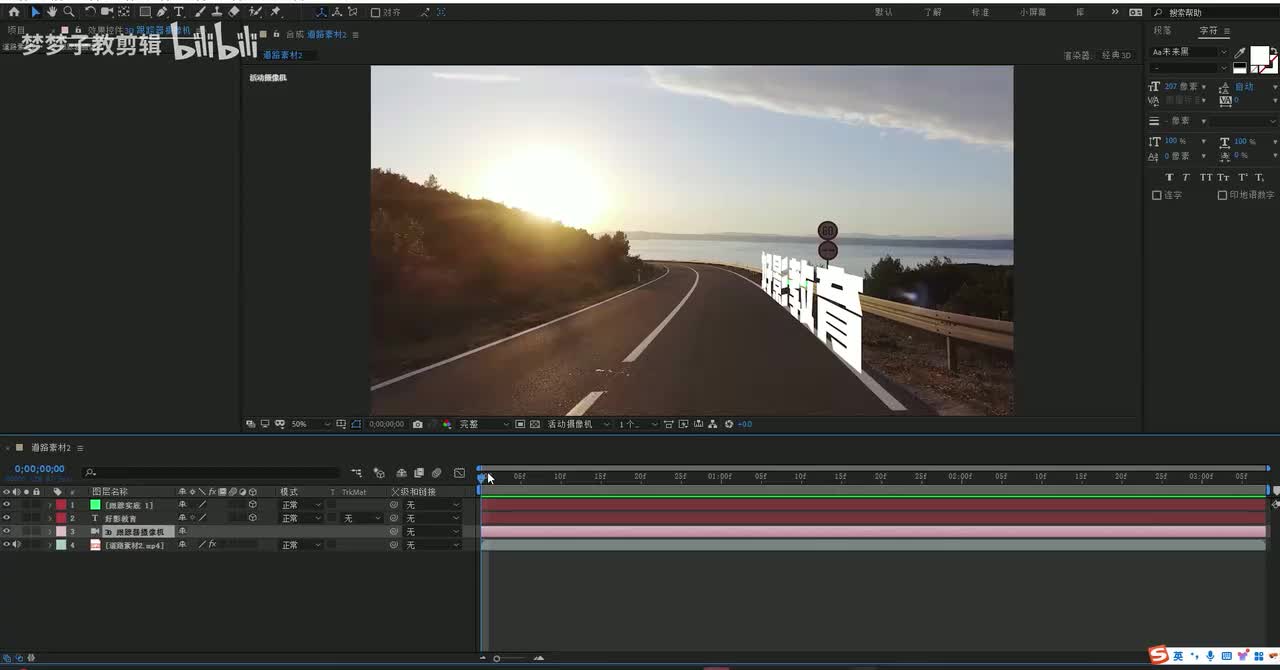Click the Search Help field
1280x670 pixels.
pos(1215,12)
